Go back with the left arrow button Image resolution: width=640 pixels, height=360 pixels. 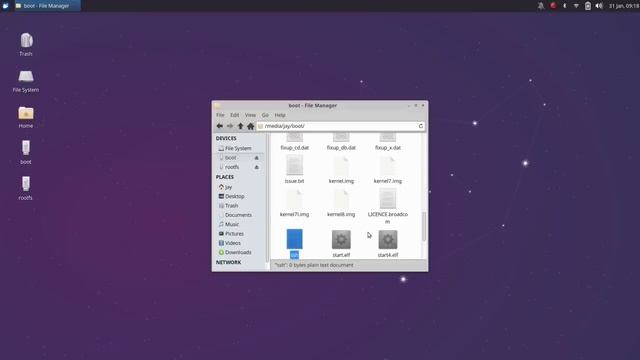coord(220,126)
